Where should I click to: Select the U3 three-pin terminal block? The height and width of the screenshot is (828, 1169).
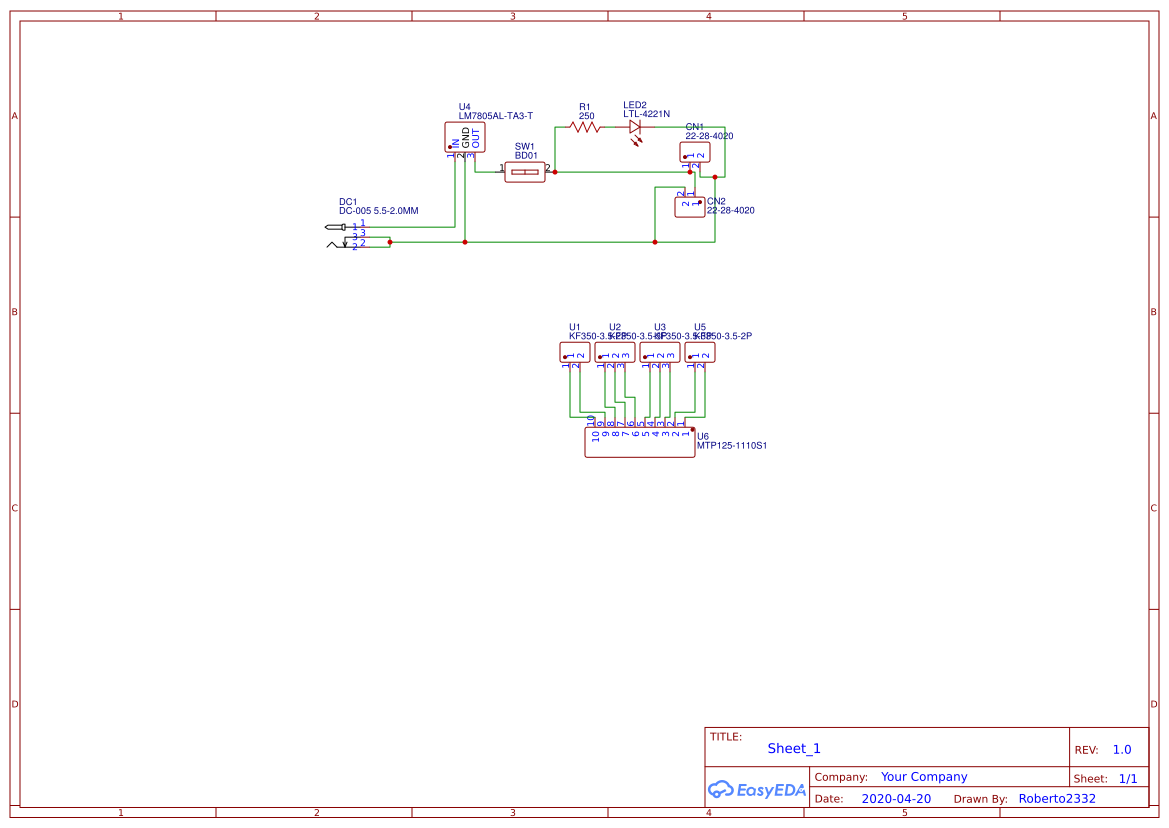(660, 353)
